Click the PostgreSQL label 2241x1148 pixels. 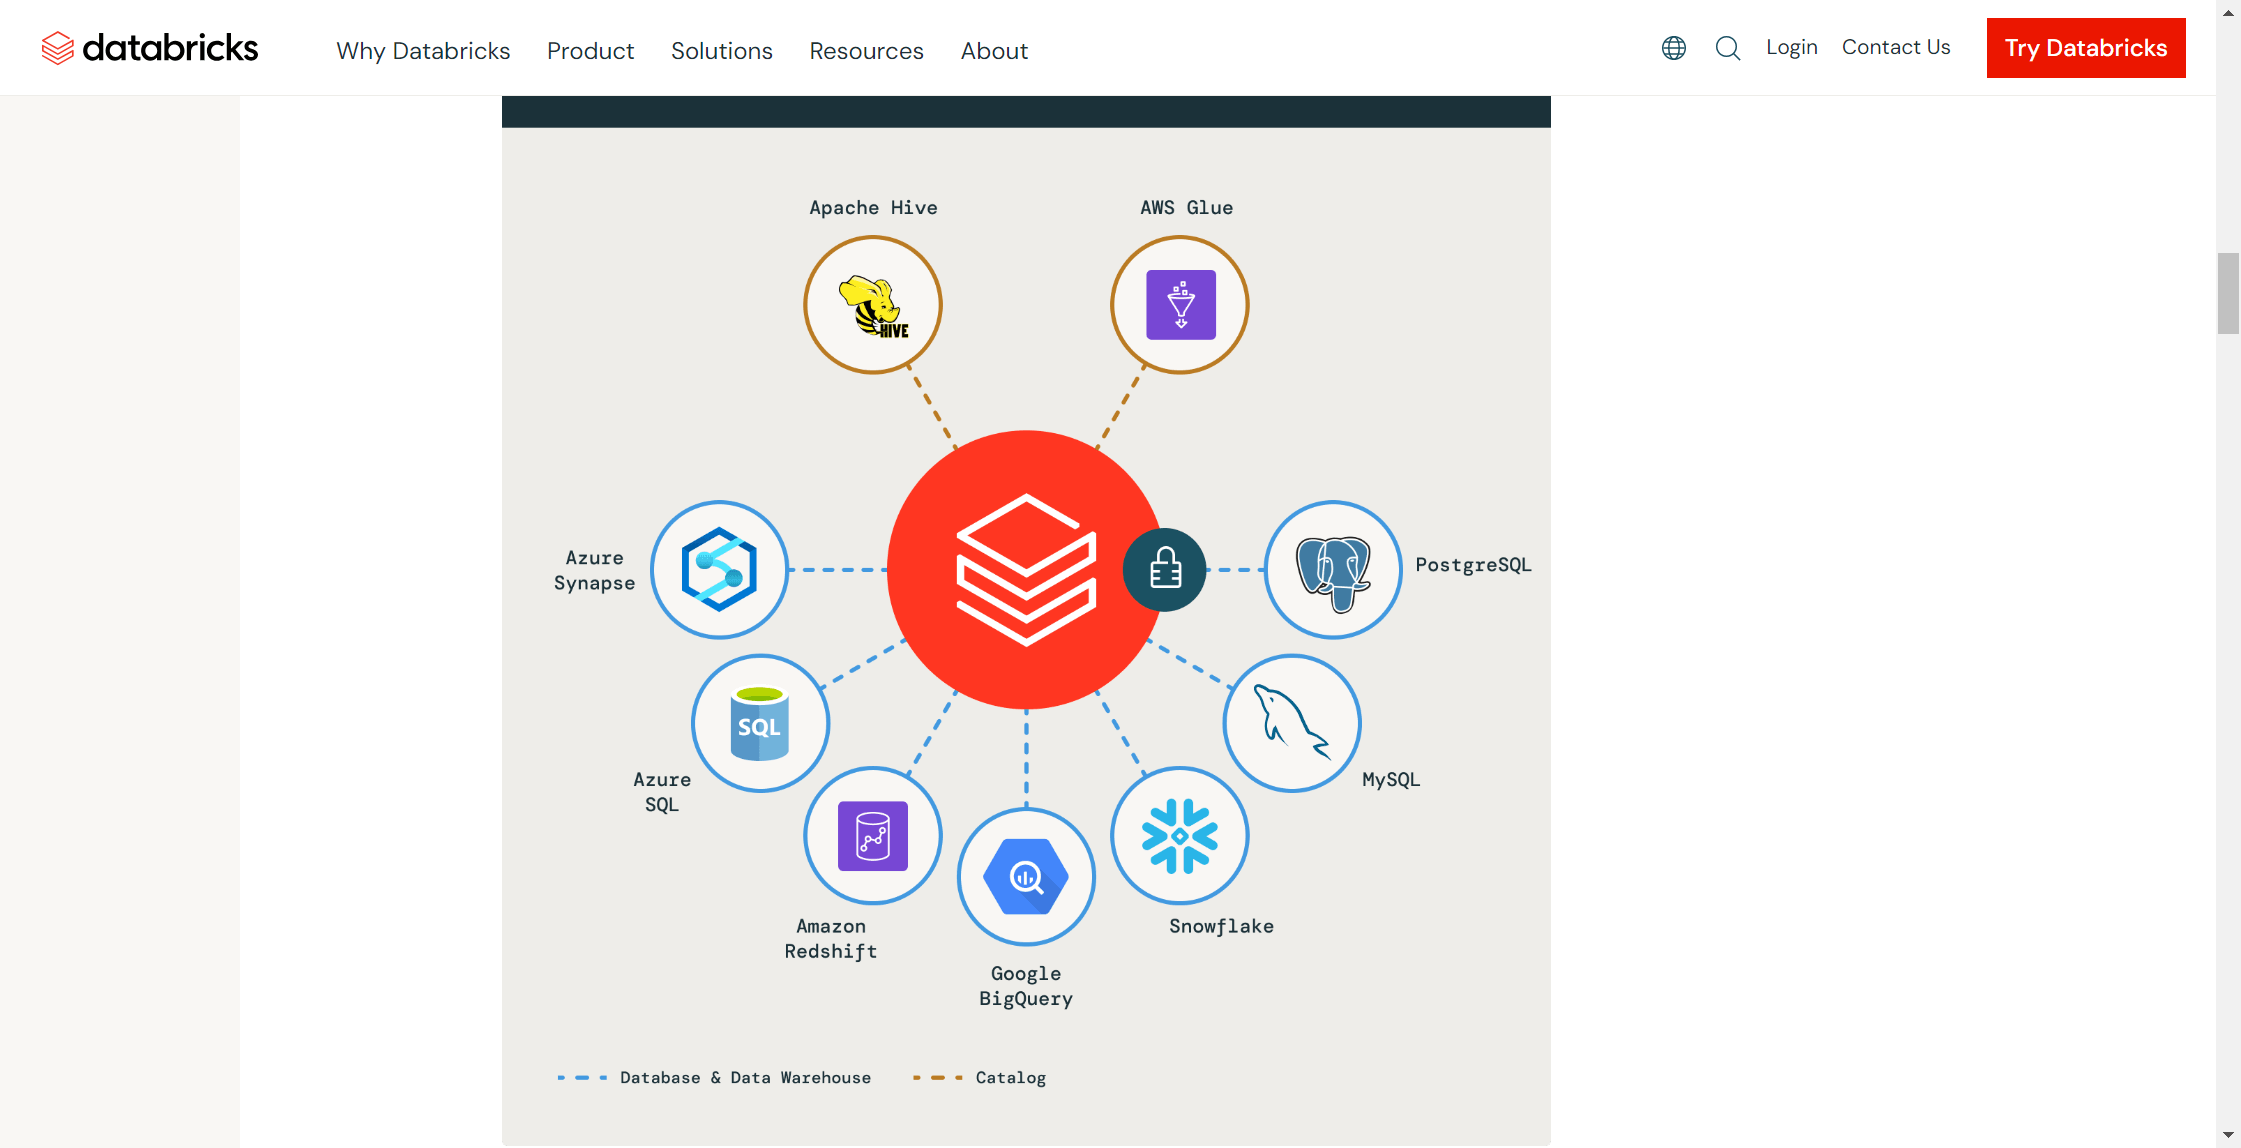[x=1473, y=565]
